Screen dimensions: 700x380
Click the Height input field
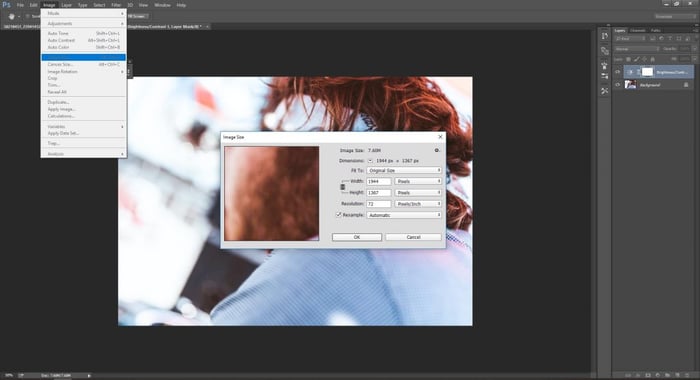[x=379, y=192]
